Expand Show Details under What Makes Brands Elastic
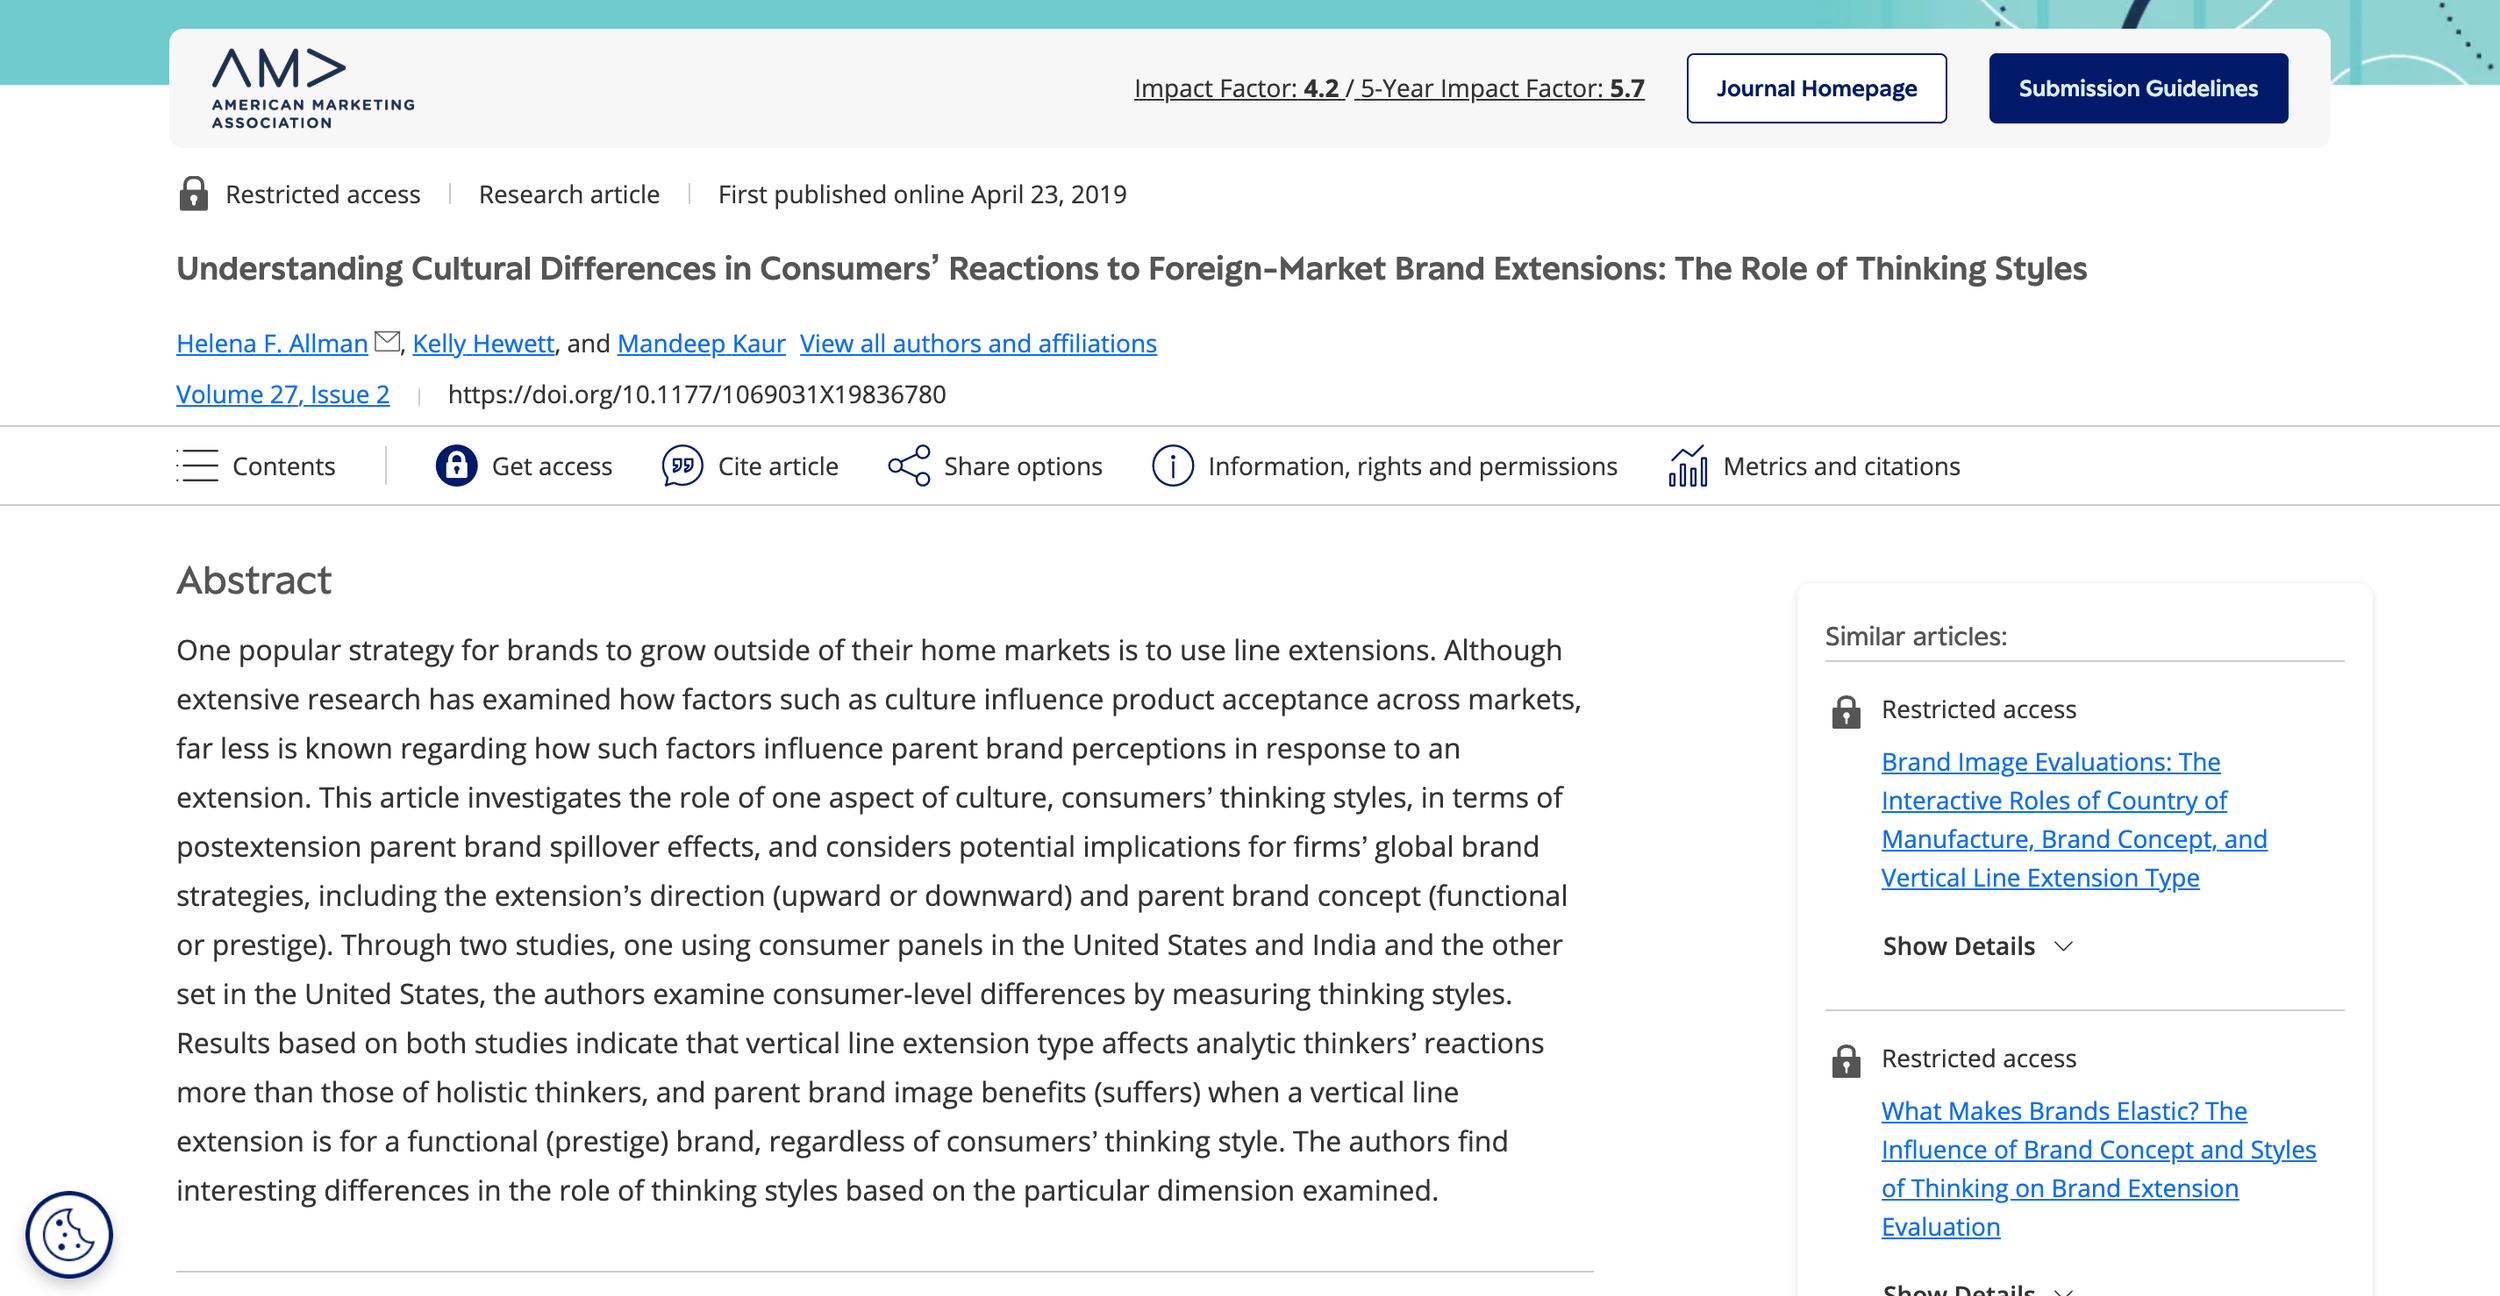Image resolution: width=2500 pixels, height=1296 pixels. coord(1977,1289)
